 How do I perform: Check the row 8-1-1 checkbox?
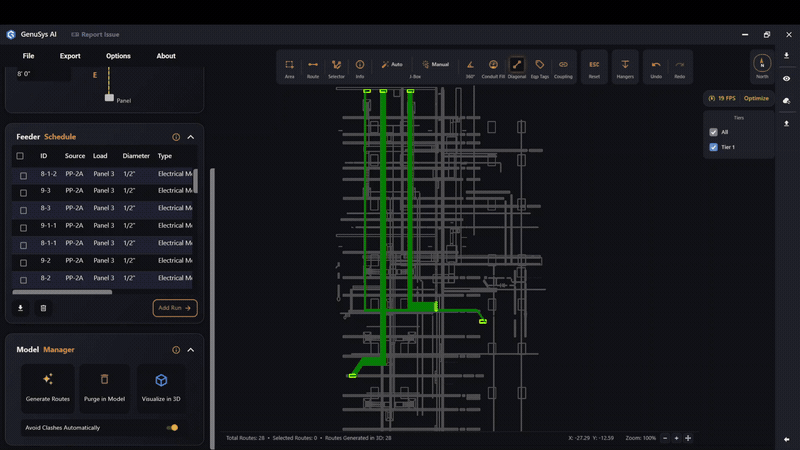pyautogui.click(x=23, y=245)
